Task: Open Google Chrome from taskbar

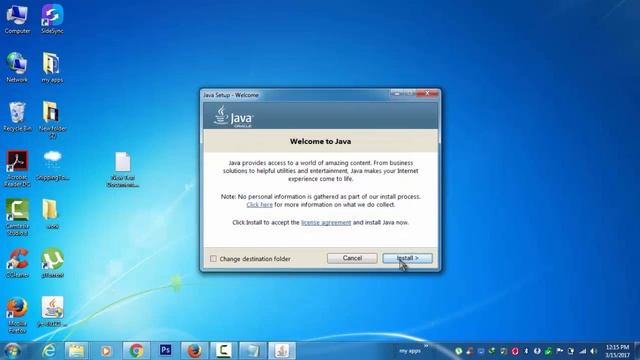Action: [136, 351]
